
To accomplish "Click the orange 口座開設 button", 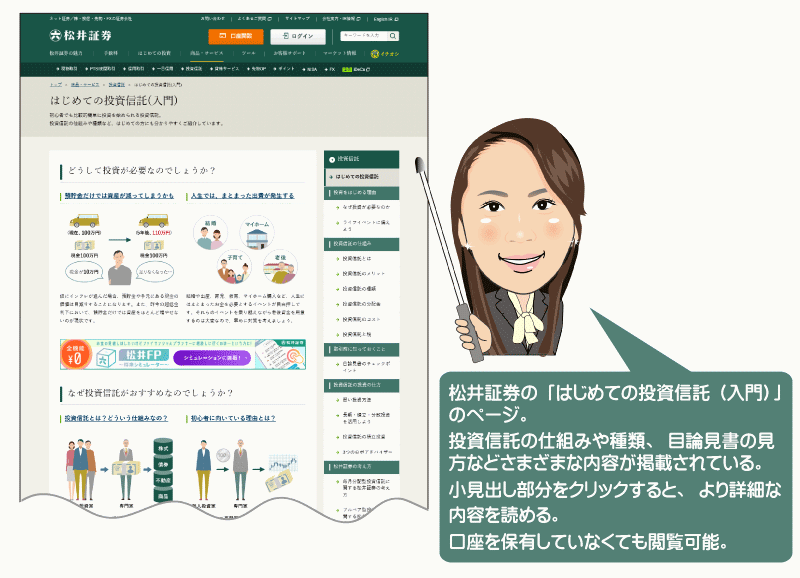I will point(236,36).
